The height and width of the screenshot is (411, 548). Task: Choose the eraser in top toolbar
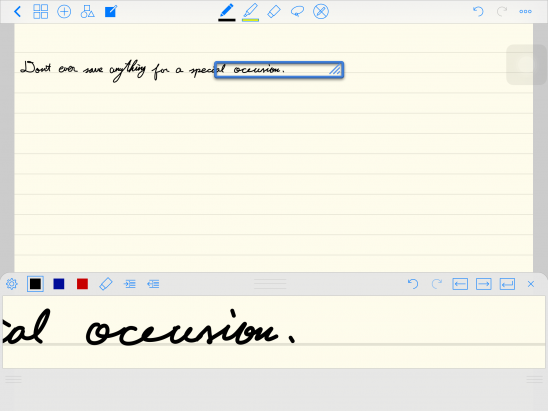(x=274, y=12)
